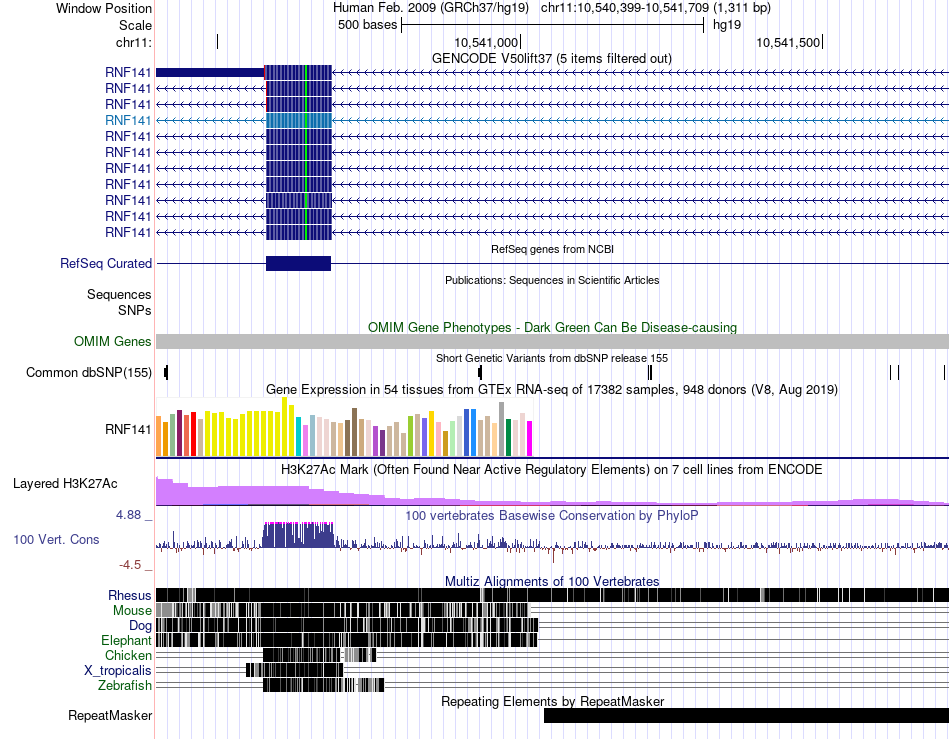Open Repeating Elements by RepeatMasker title
The image size is (950, 739).
(552, 701)
